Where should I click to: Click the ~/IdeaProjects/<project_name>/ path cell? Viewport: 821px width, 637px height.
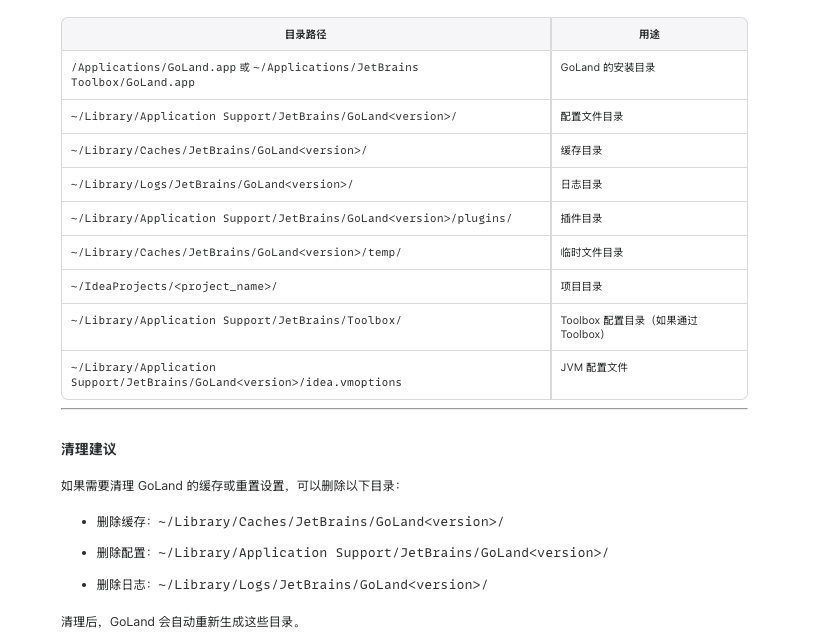coord(306,286)
